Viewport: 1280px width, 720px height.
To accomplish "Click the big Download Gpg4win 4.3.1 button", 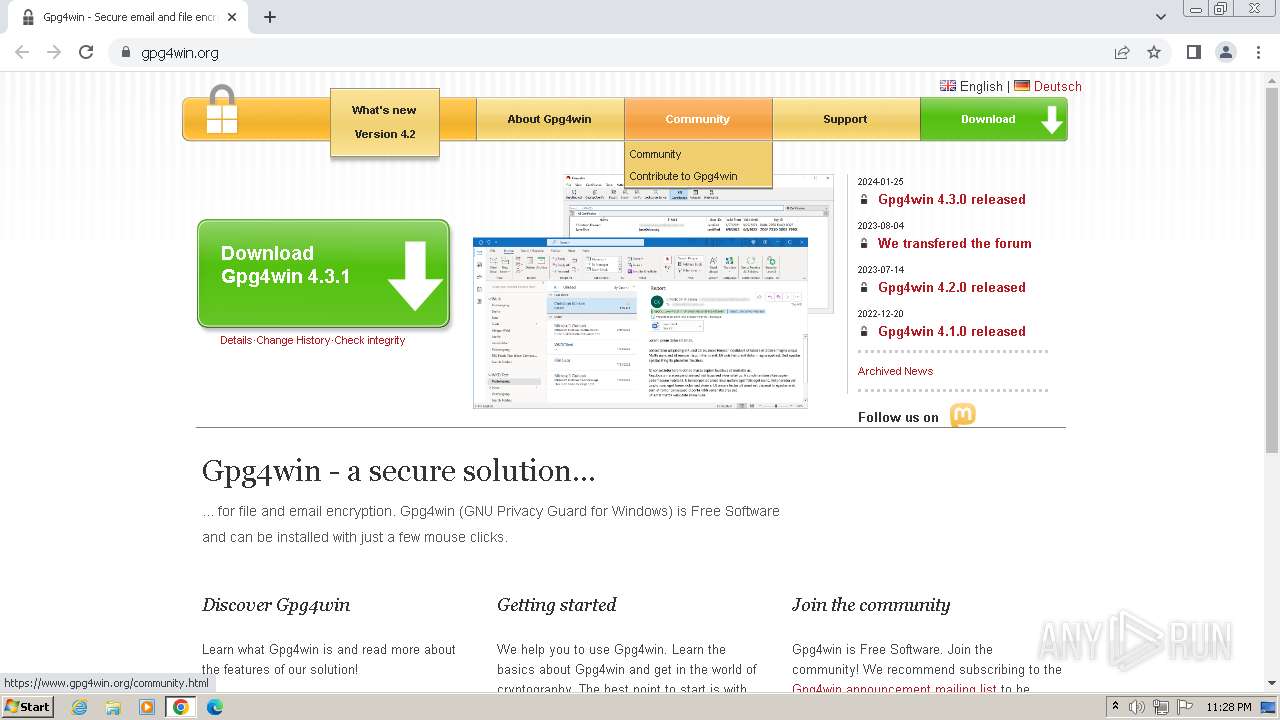I will click(323, 273).
